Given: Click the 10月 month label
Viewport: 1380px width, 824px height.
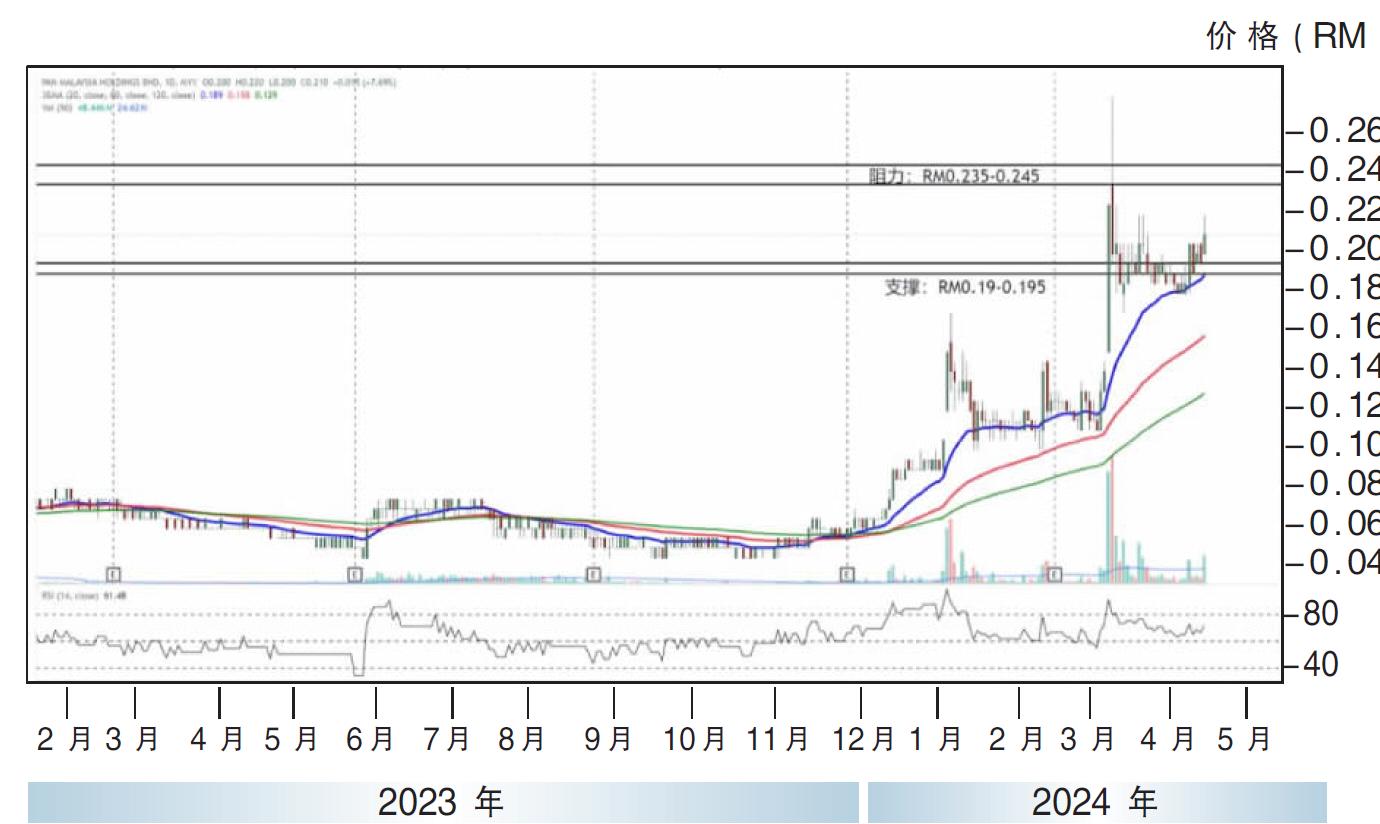Looking at the screenshot, I should pos(694,740).
